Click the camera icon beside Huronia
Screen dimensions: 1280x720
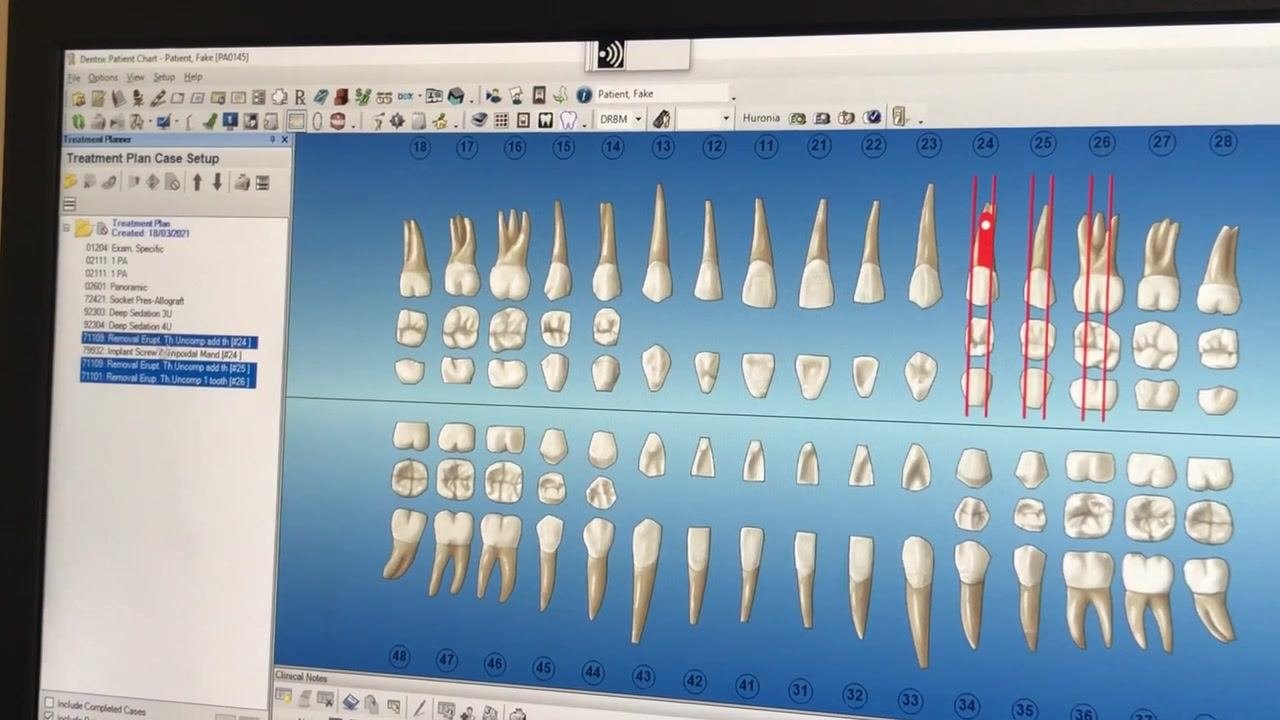point(796,118)
